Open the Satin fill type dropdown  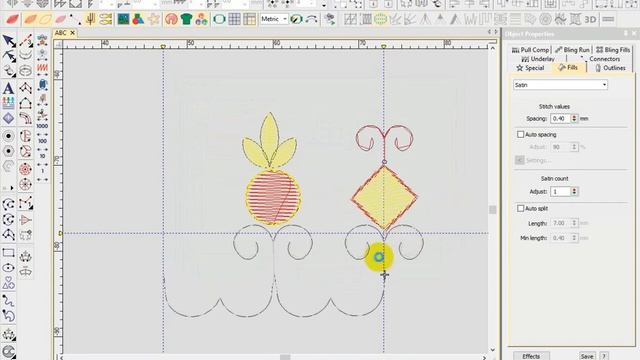tap(560, 85)
